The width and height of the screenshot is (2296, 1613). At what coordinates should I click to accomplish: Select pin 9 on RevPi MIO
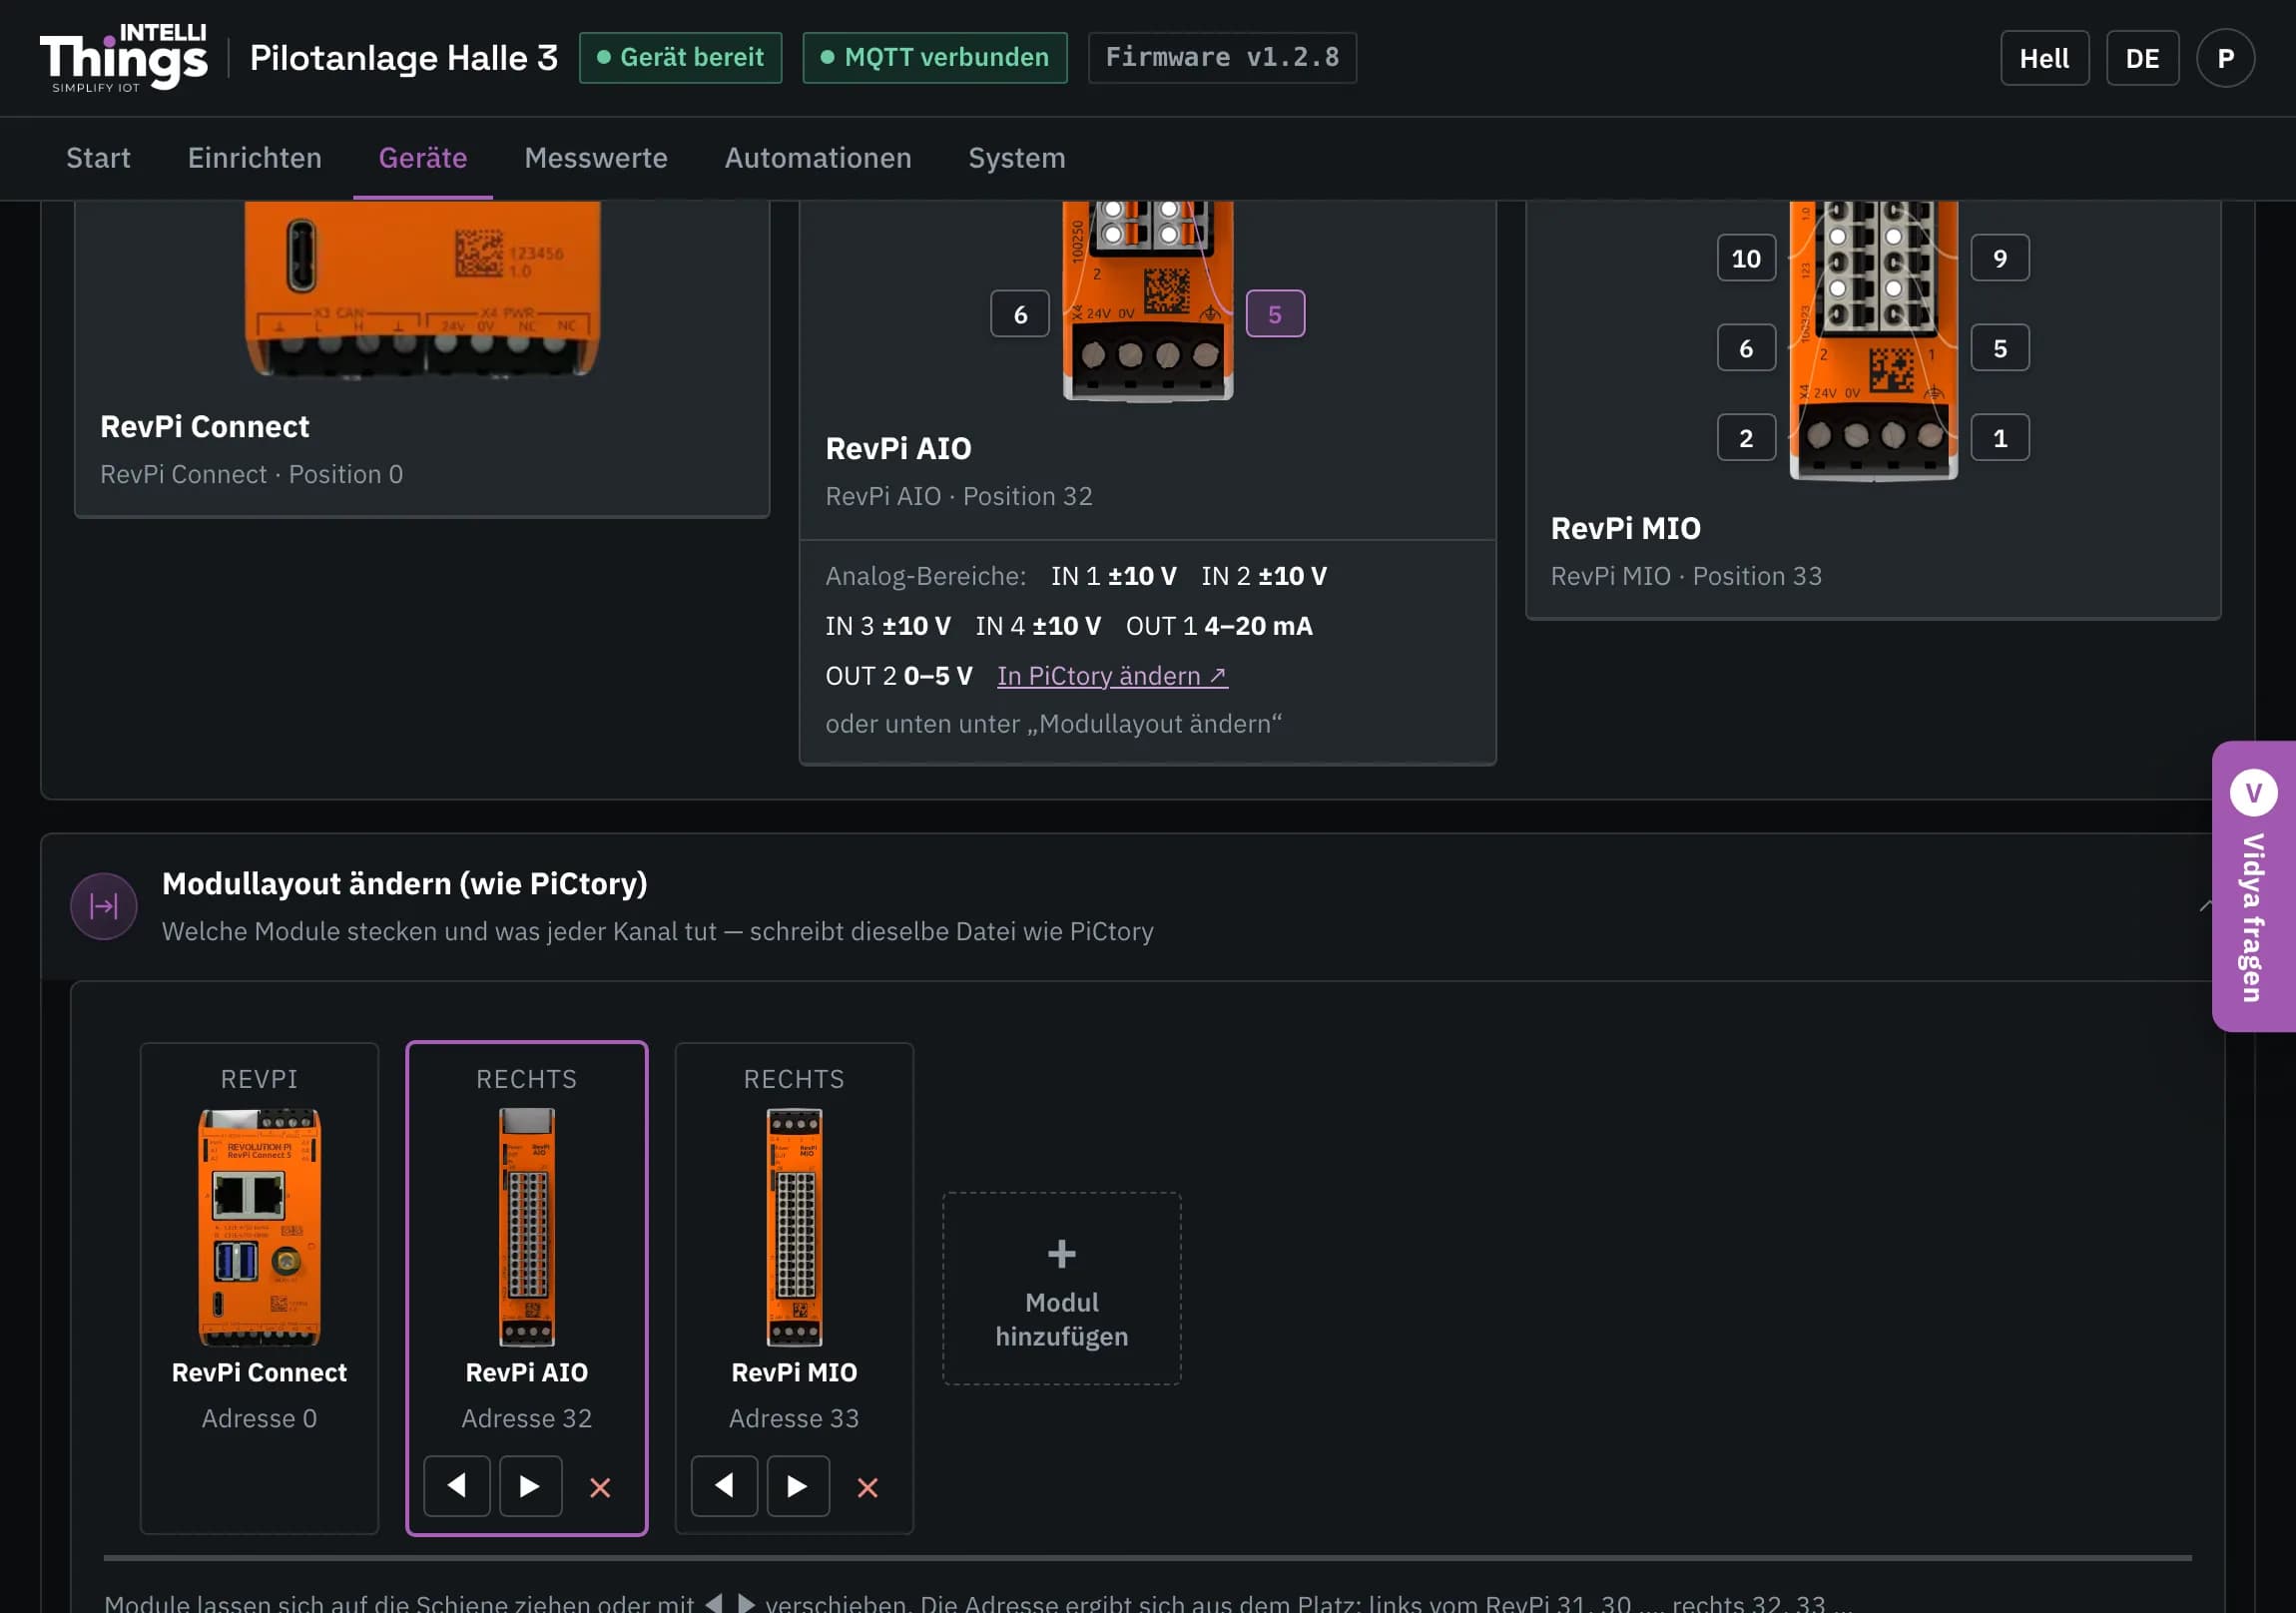(x=2000, y=258)
